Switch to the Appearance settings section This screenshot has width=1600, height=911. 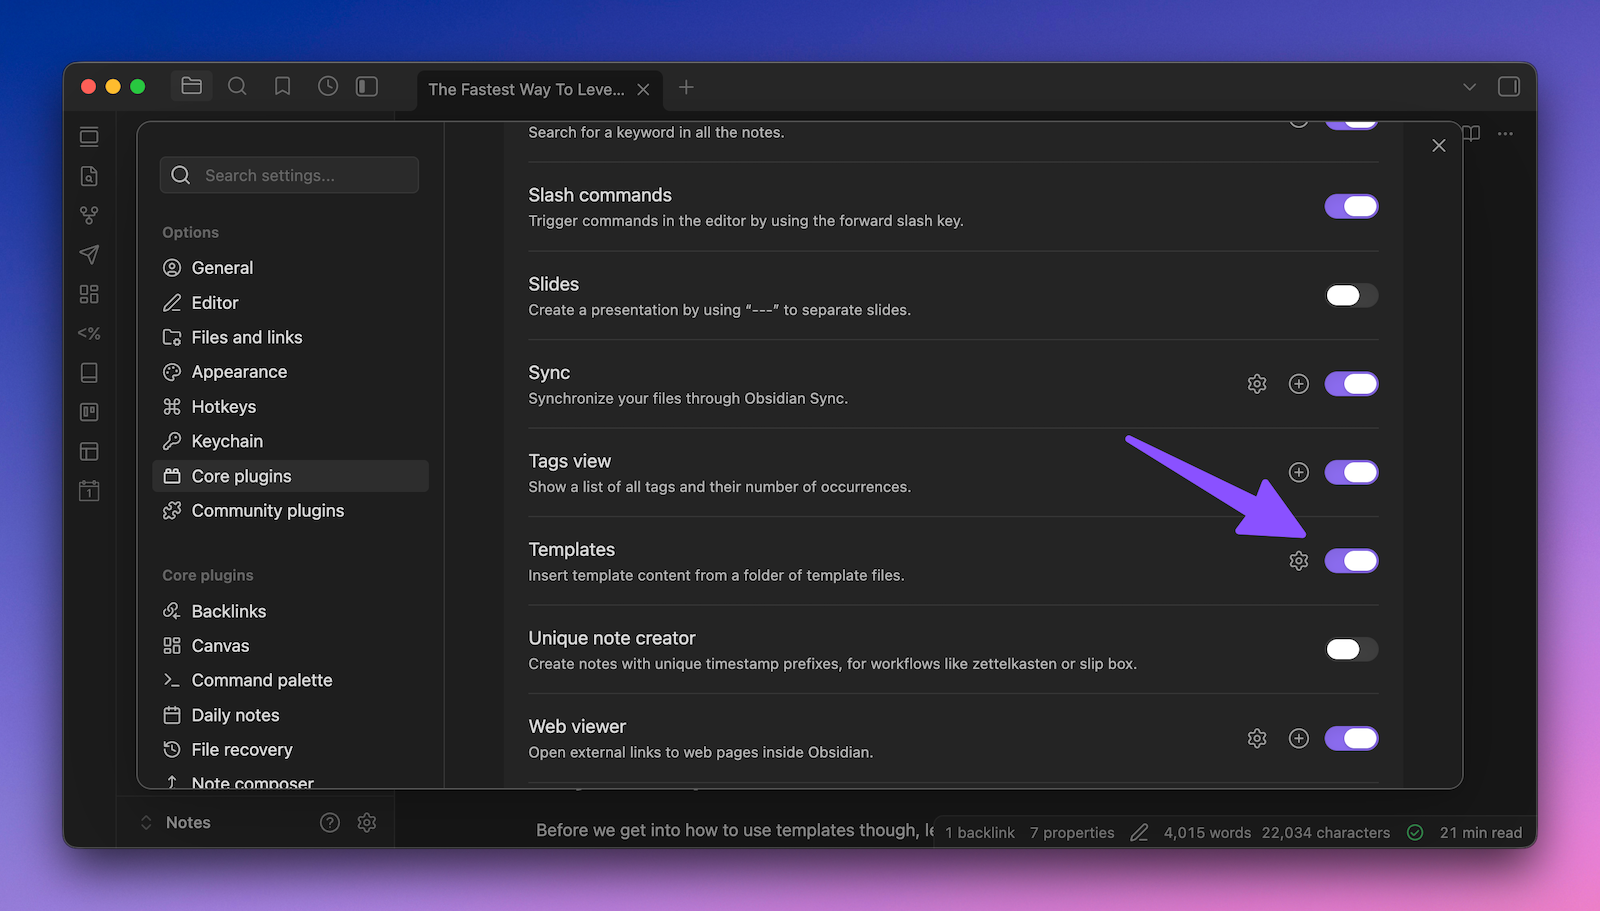(239, 372)
